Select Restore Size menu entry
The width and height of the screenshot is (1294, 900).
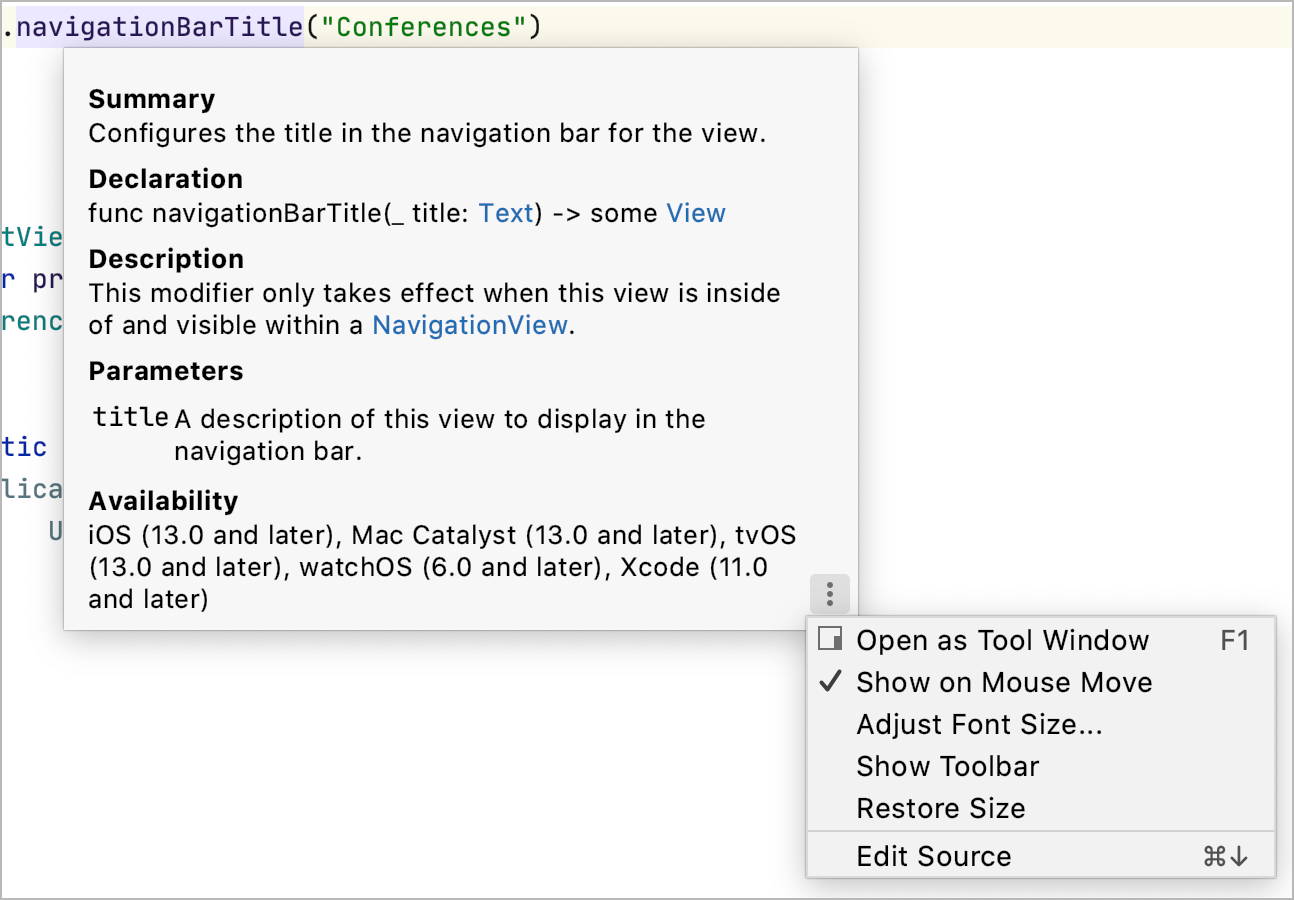[940, 808]
